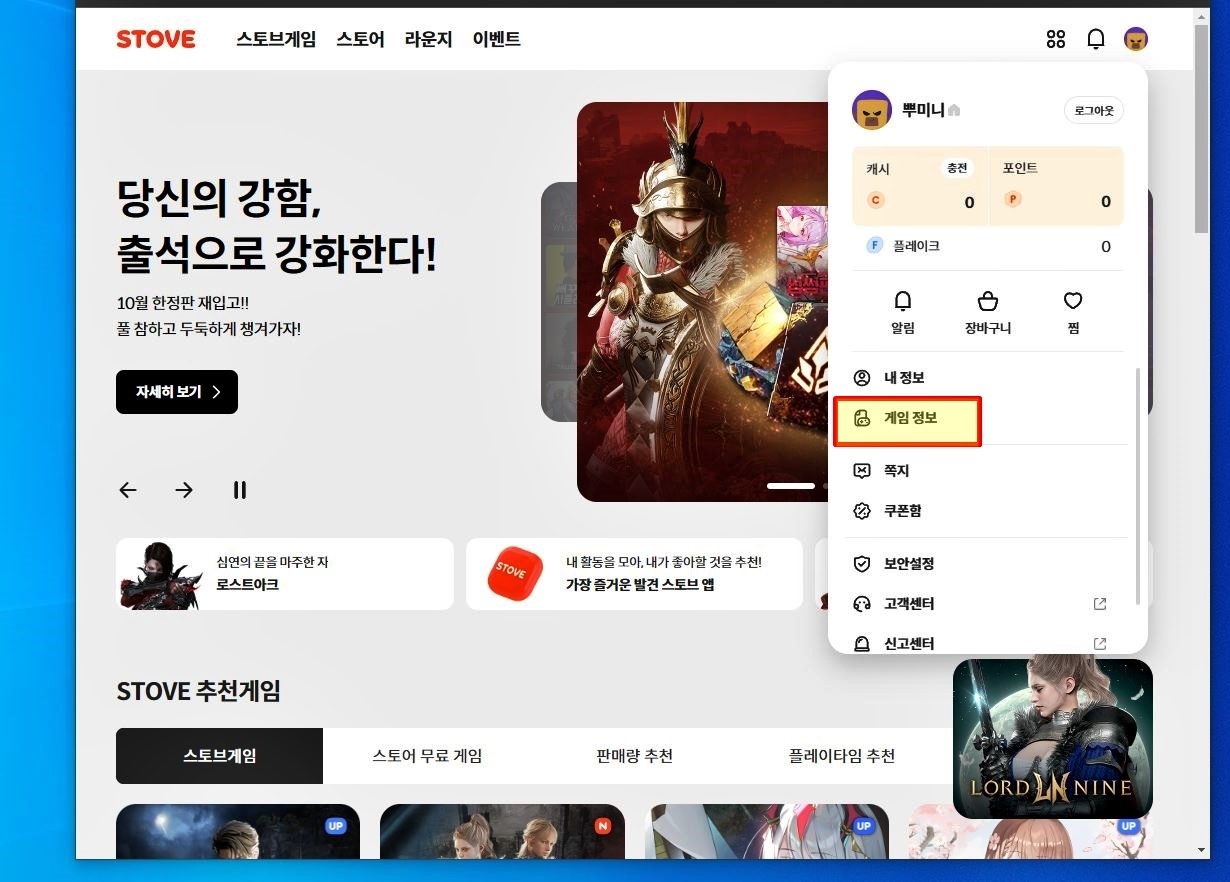The width and height of the screenshot is (1230, 882).
Task: Go to next banner with right arrow
Action: [x=184, y=490]
